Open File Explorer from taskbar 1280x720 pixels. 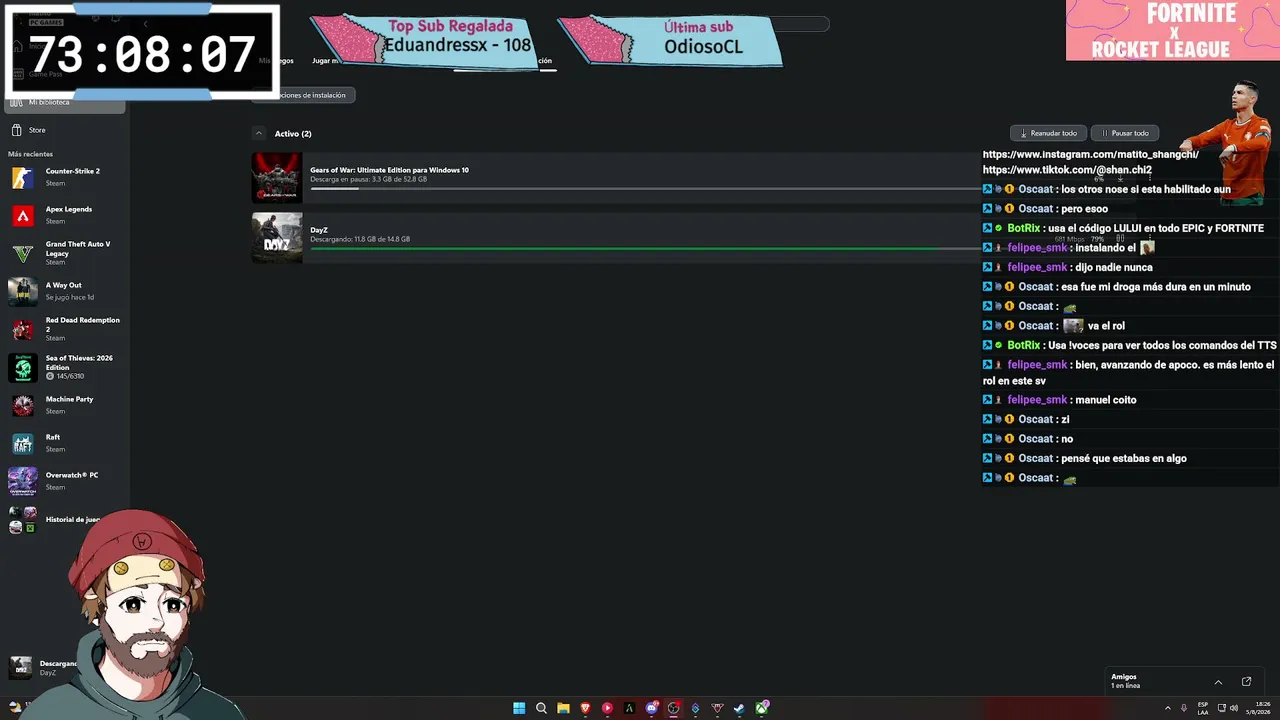click(563, 708)
